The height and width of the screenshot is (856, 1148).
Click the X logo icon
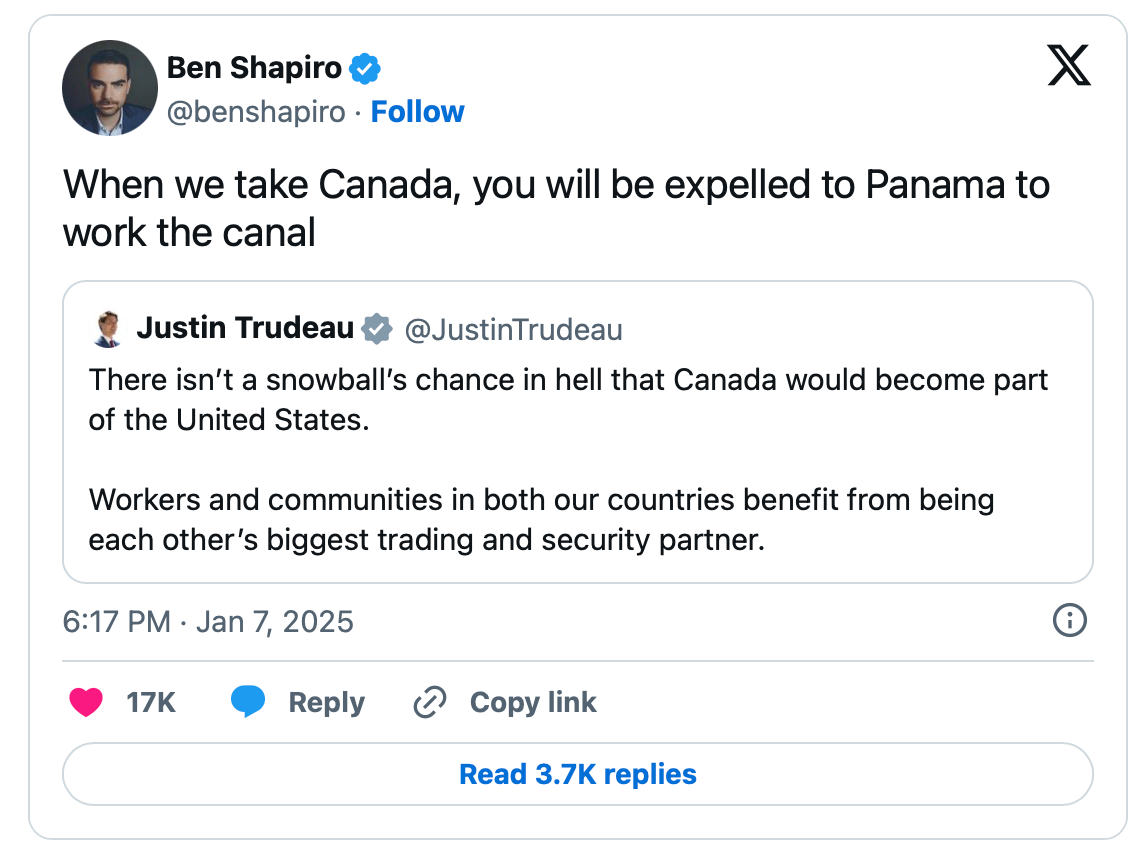click(1069, 65)
